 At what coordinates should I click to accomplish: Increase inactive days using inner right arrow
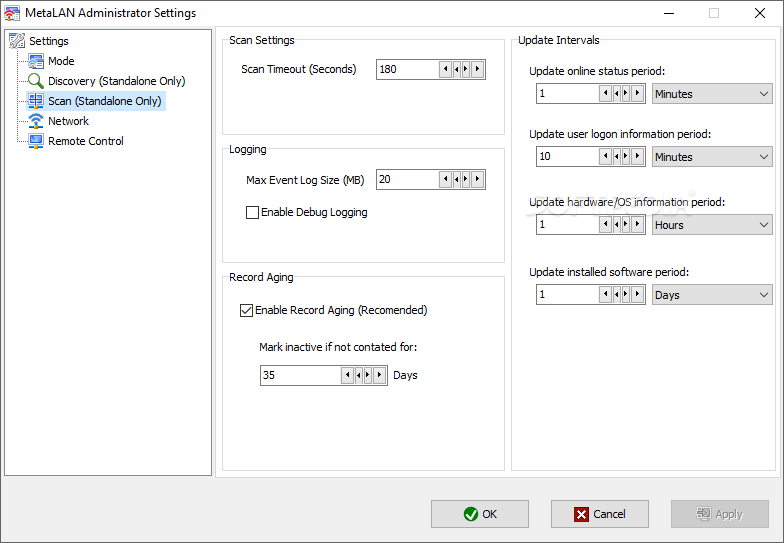click(368, 375)
